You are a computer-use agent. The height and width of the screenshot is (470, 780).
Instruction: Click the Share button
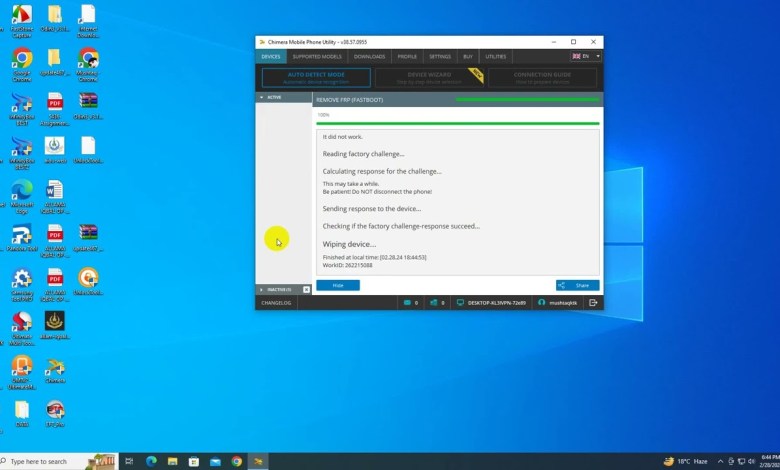[x=577, y=285]
